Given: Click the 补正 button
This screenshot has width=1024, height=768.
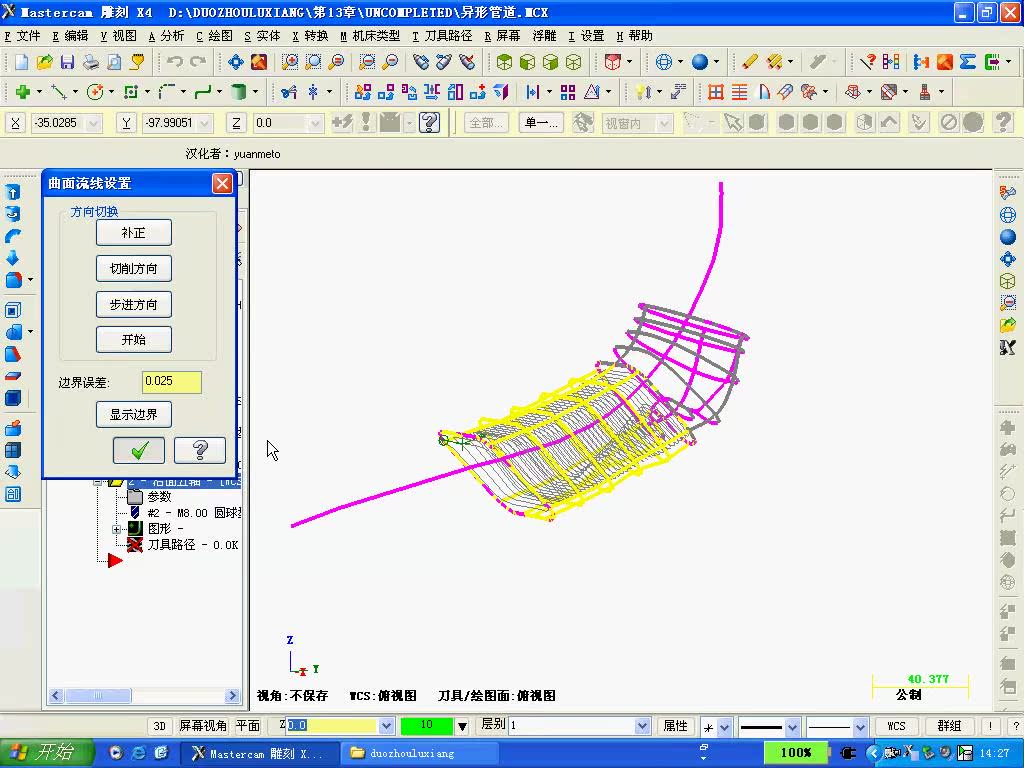Looking at the screenshot, I should [x=134, y=232].
